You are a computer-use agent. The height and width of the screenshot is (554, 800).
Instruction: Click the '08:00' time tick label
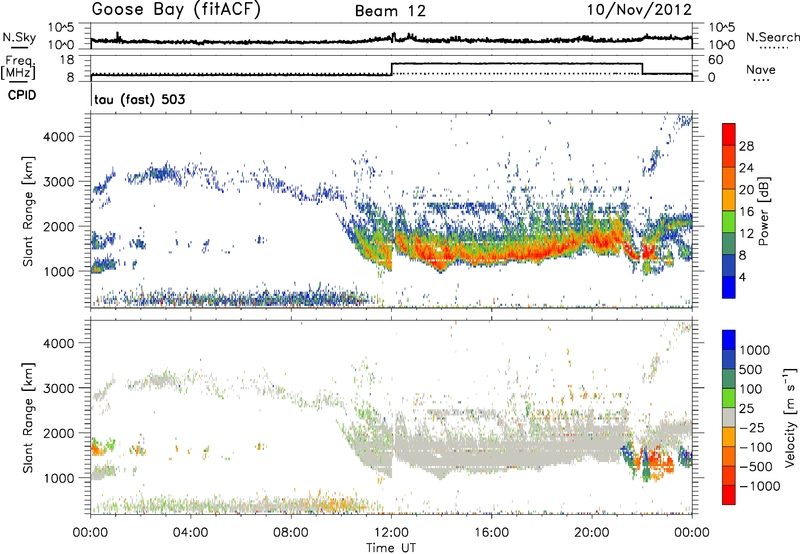(291, 533)
